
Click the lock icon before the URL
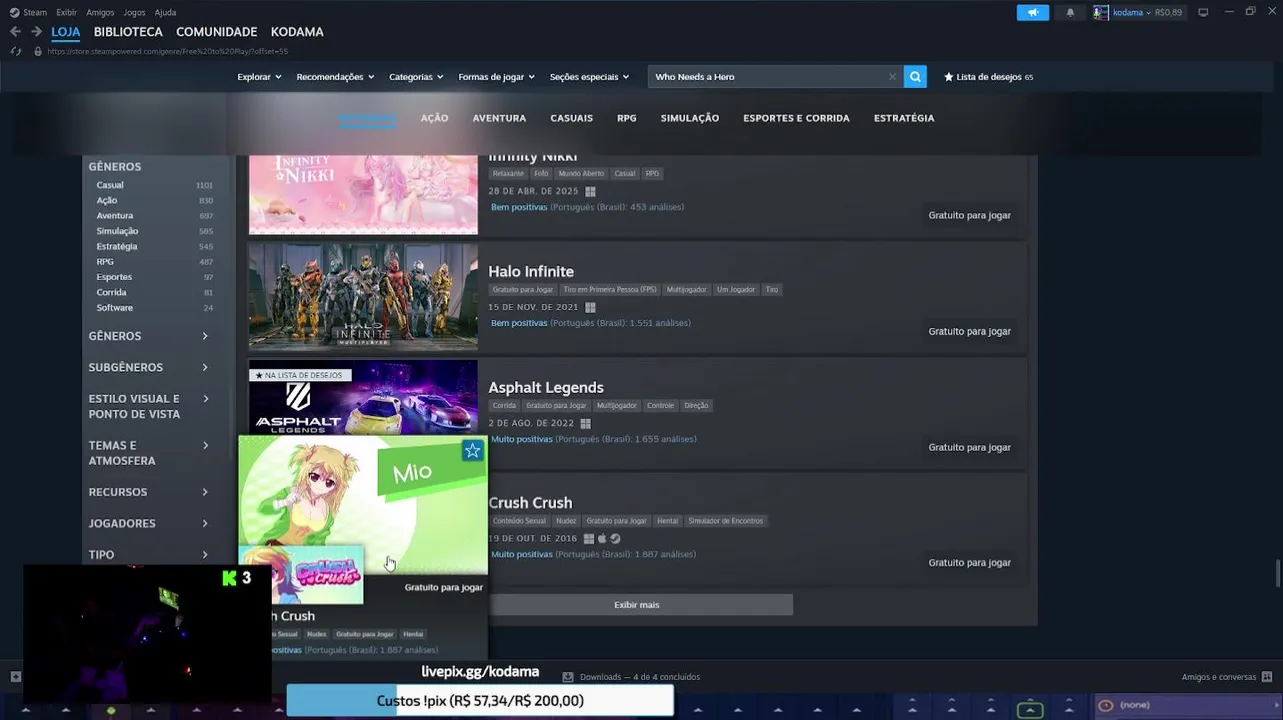pos(38,51)
